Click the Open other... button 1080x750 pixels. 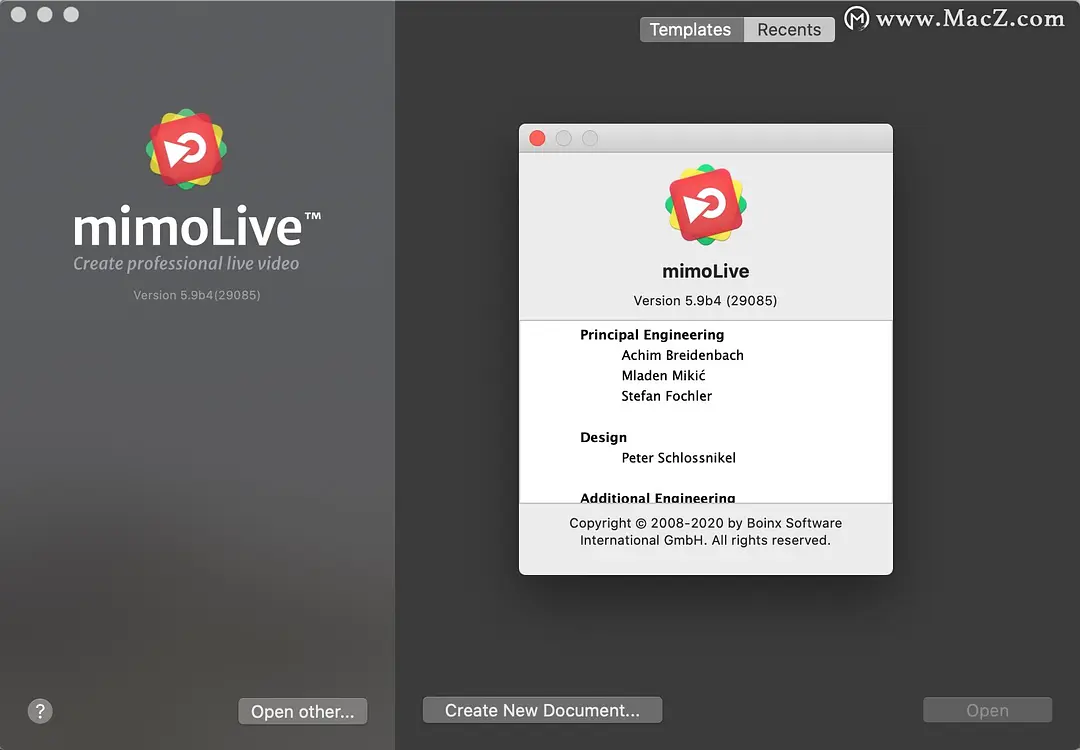click(302, 711)
